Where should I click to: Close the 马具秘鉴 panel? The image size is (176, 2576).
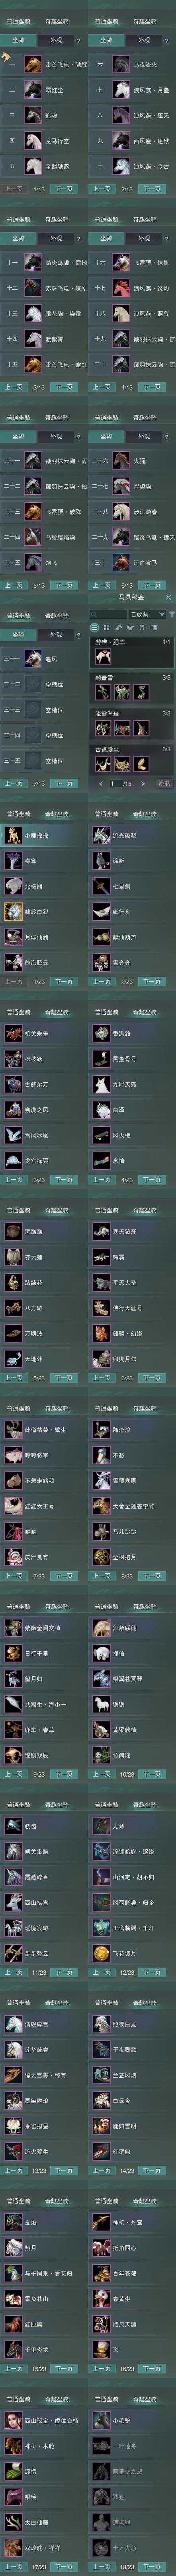tap(169, 597)
